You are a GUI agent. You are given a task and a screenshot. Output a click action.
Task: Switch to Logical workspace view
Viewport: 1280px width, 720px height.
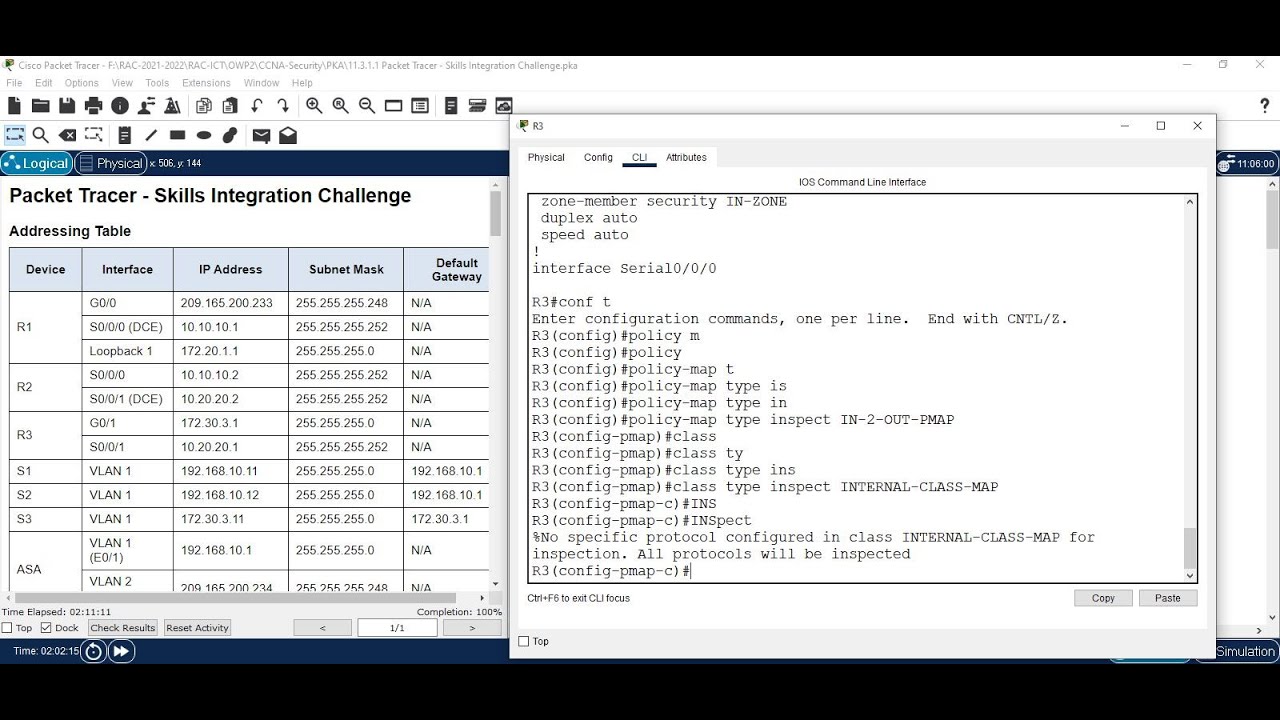[x=37, y=163]
